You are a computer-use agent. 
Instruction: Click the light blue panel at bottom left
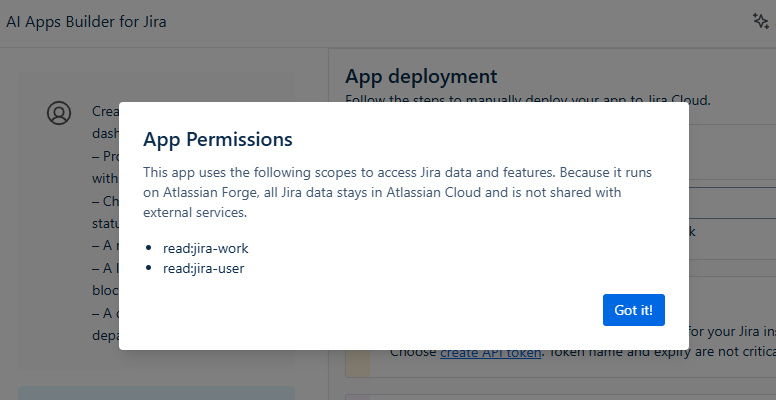pyautogui.click(x=156, y=392)
